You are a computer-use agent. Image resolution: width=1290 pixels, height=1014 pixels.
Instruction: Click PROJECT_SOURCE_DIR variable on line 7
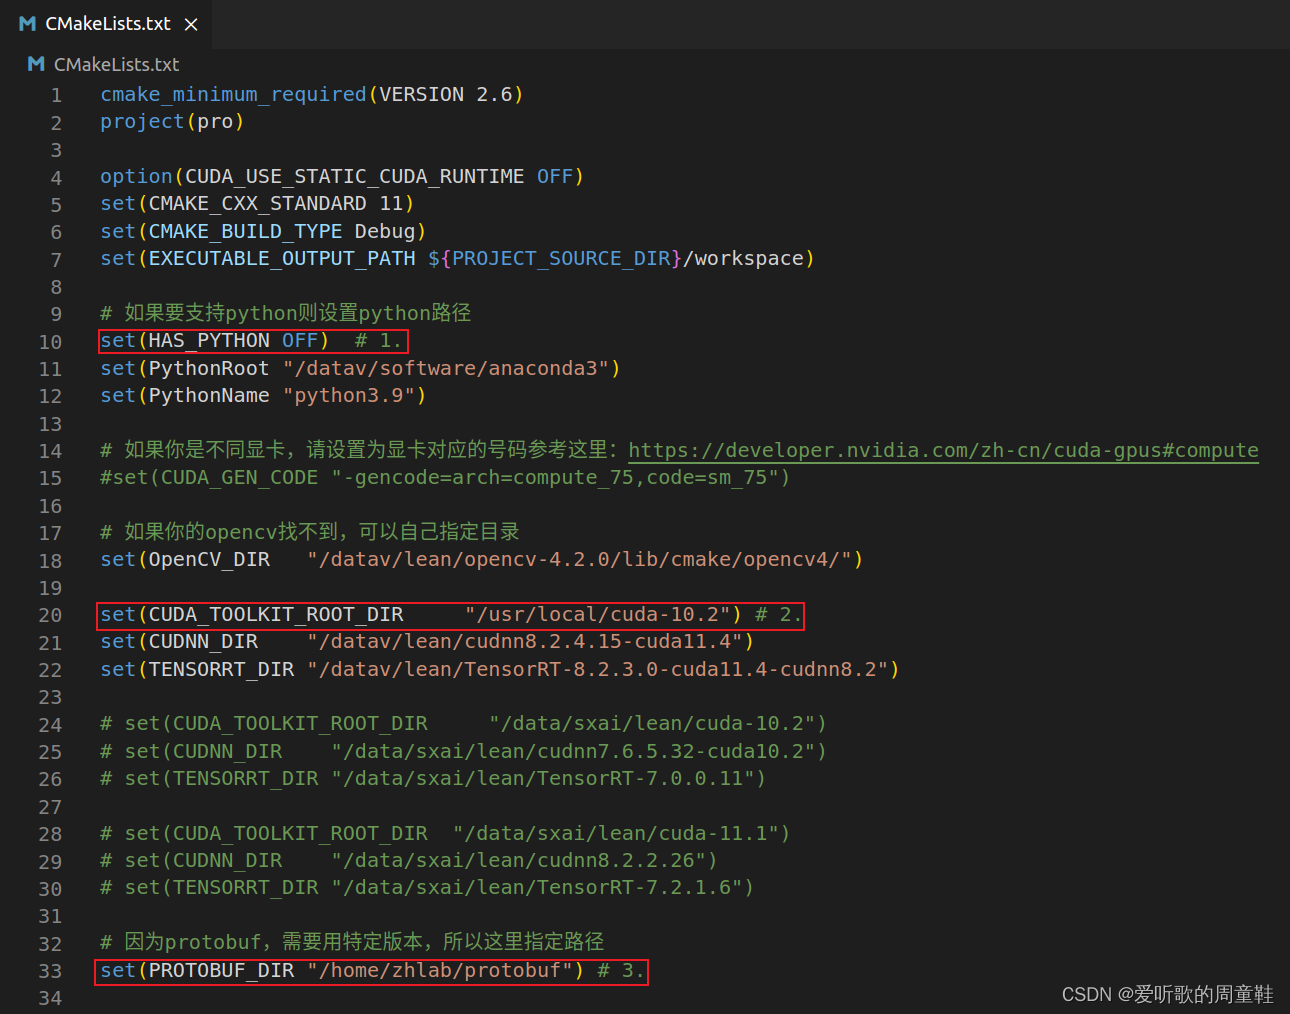(x=561, y=258)
